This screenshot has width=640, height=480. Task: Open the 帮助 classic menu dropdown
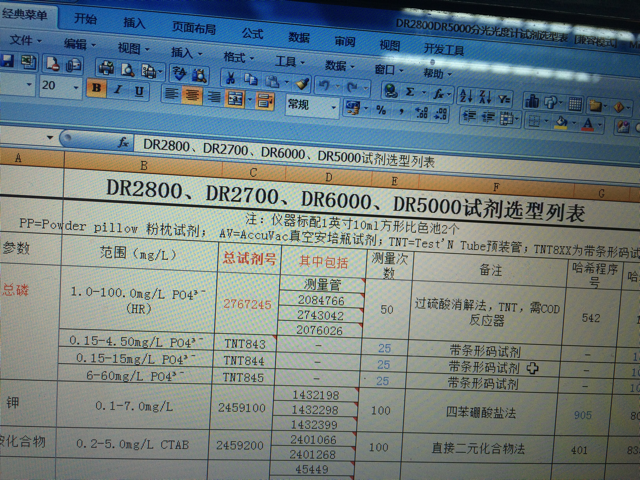pyautogui.click(x=437, y=74)
